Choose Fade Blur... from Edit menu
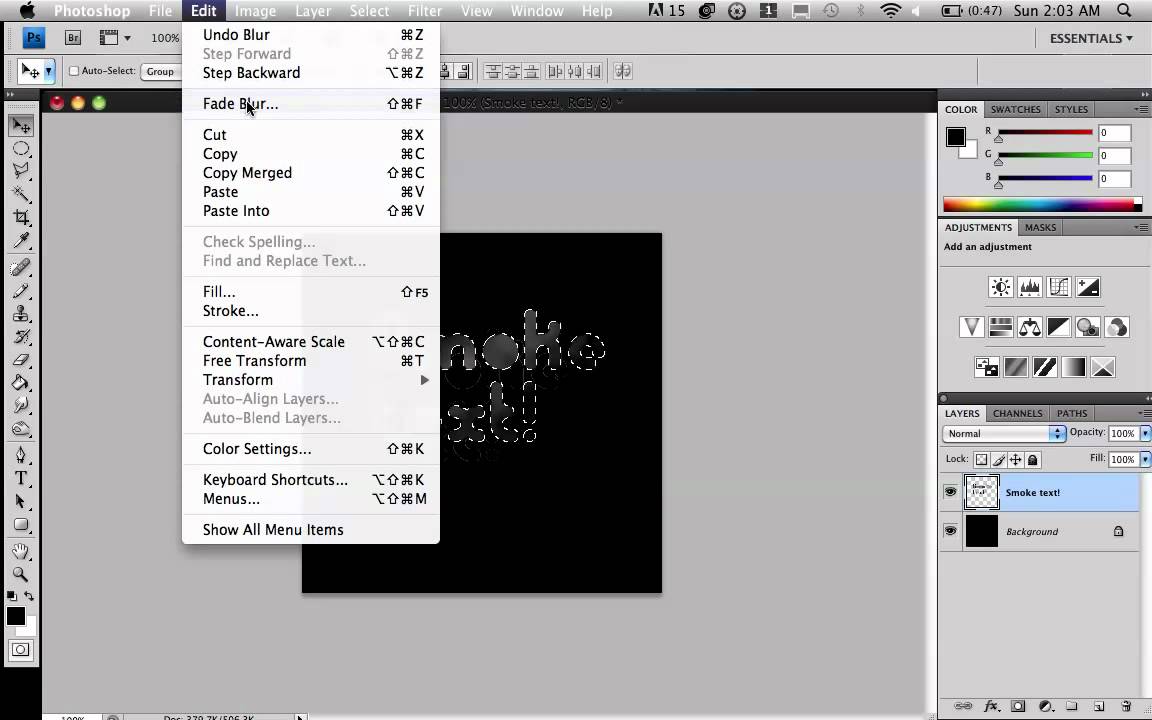Viewport: 1152px width, 720px height. 310,104
